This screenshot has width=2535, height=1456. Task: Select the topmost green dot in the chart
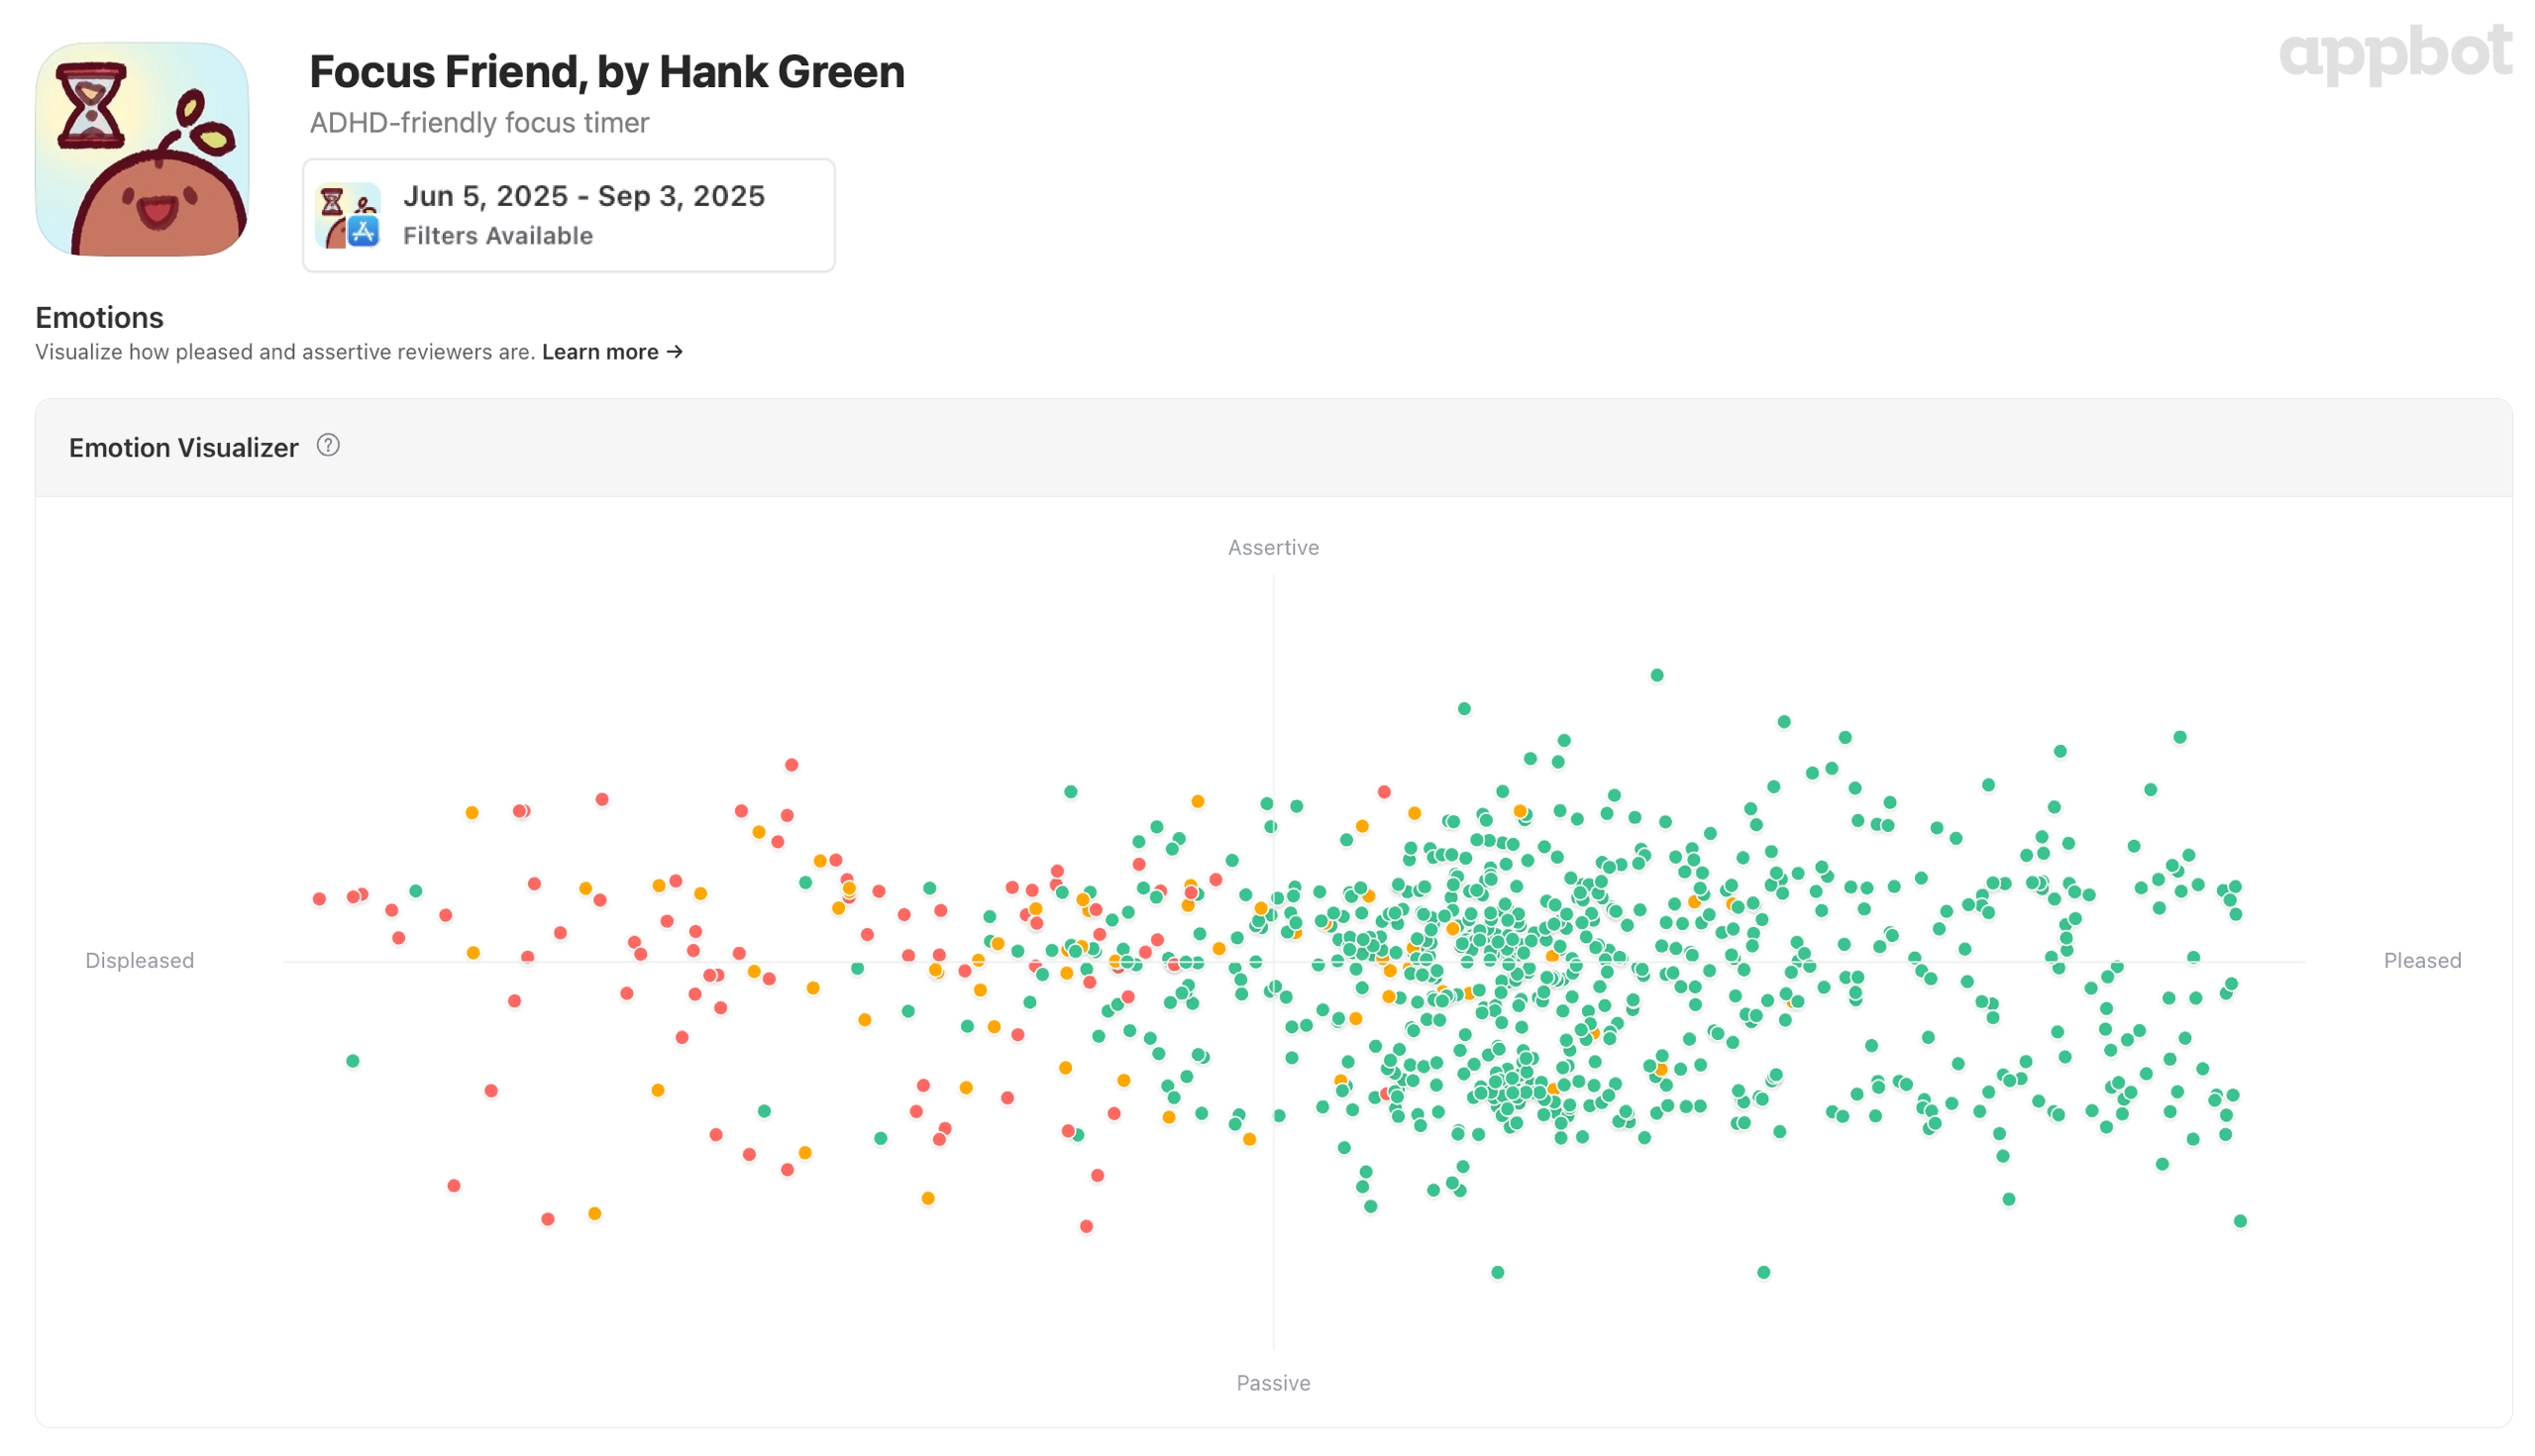click(1657, 676)
